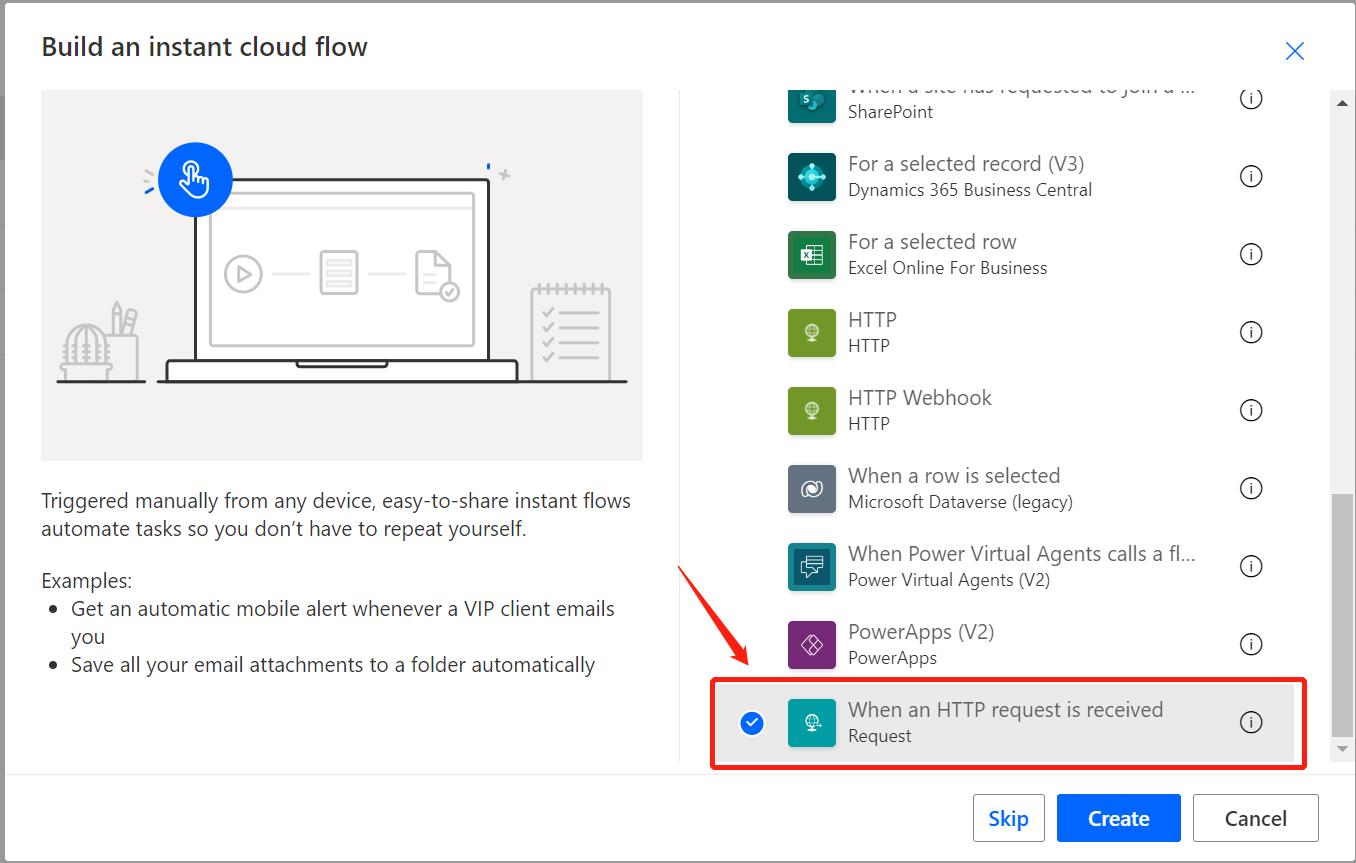Show info for For a selected row
Screen dimensions: 1356x863
tap(1251, 254)
